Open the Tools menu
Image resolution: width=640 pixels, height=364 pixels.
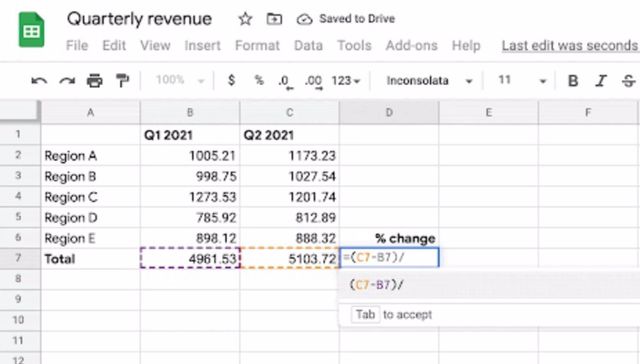click(354, 45)
